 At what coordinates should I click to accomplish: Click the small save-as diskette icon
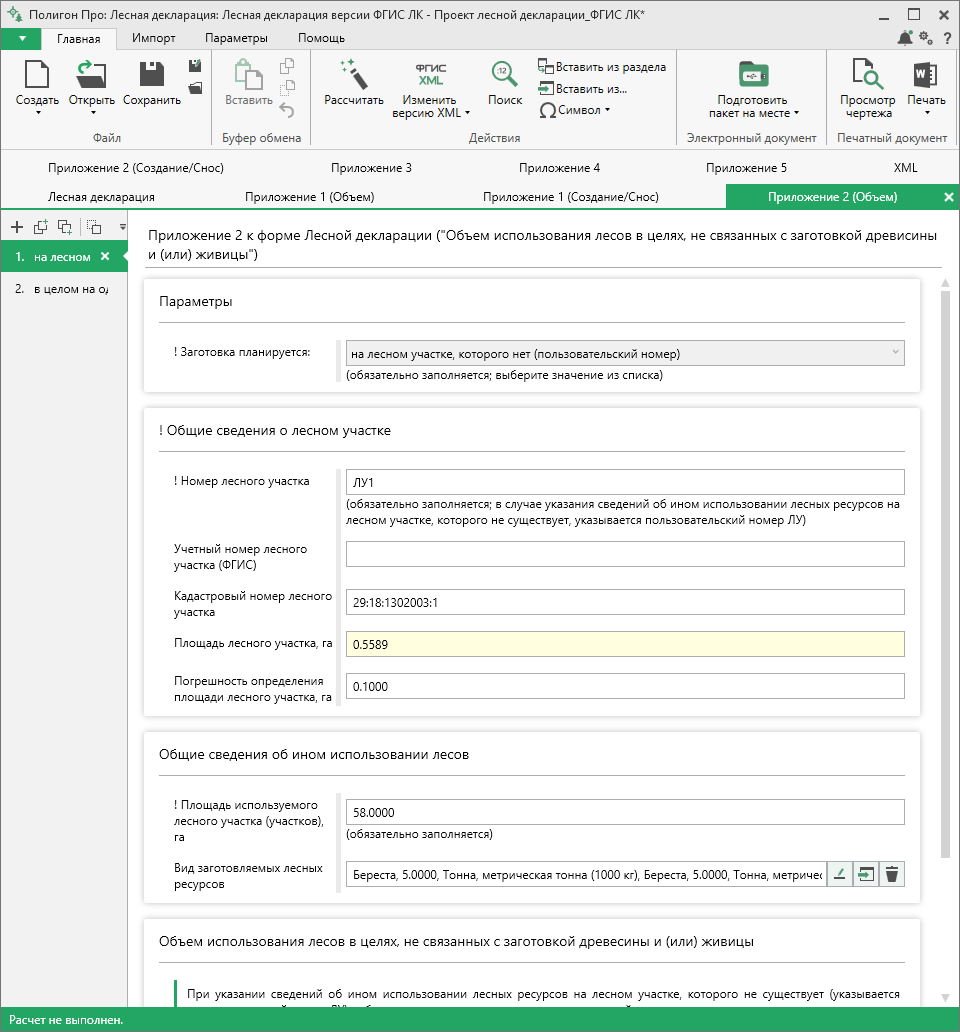coord(195,66)
